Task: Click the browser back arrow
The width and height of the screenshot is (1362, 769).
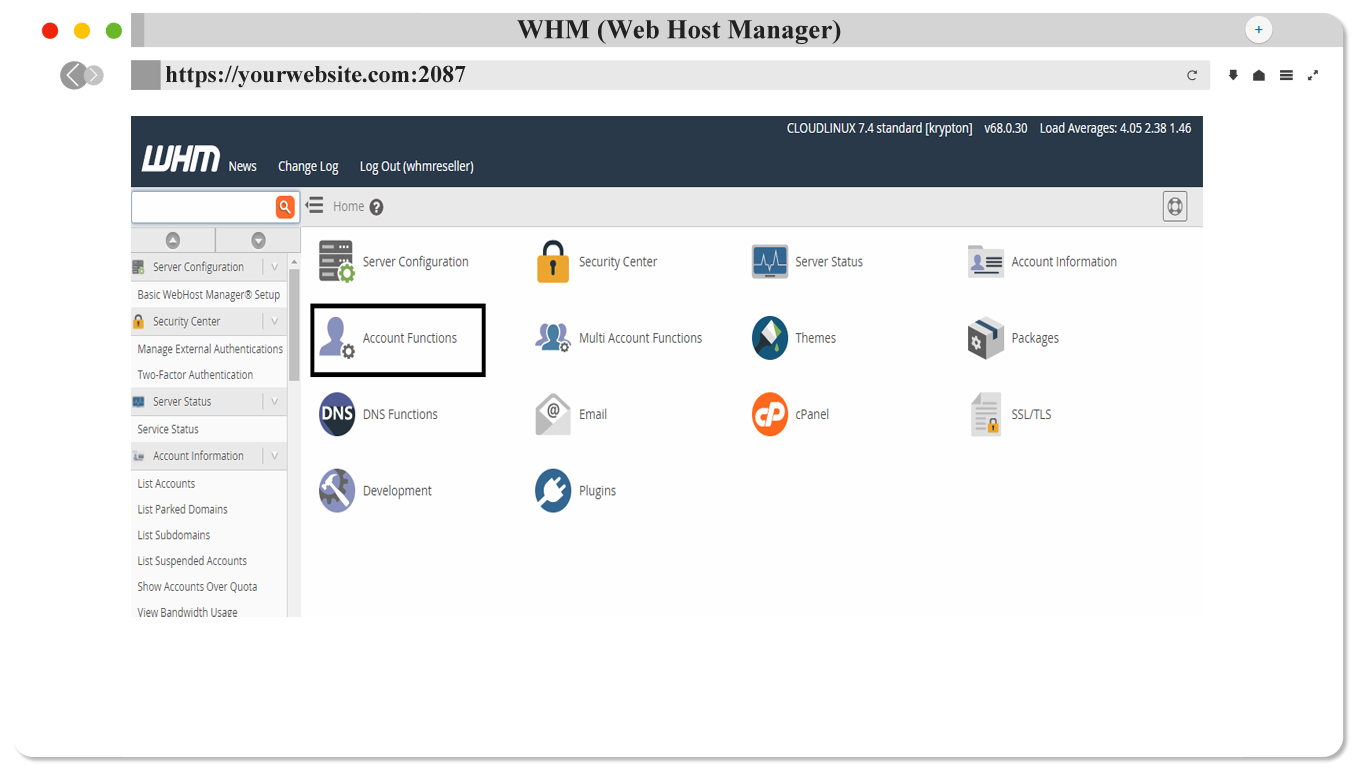Action: pos(73,75)
